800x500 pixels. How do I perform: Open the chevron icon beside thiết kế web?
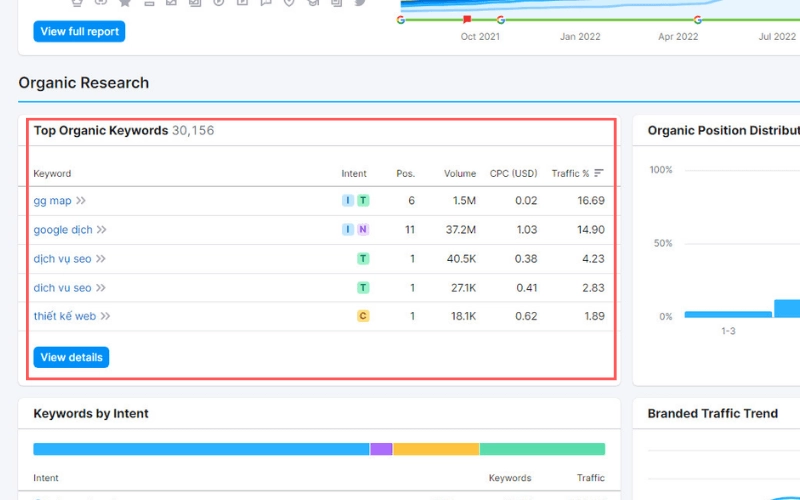point(105,316)
